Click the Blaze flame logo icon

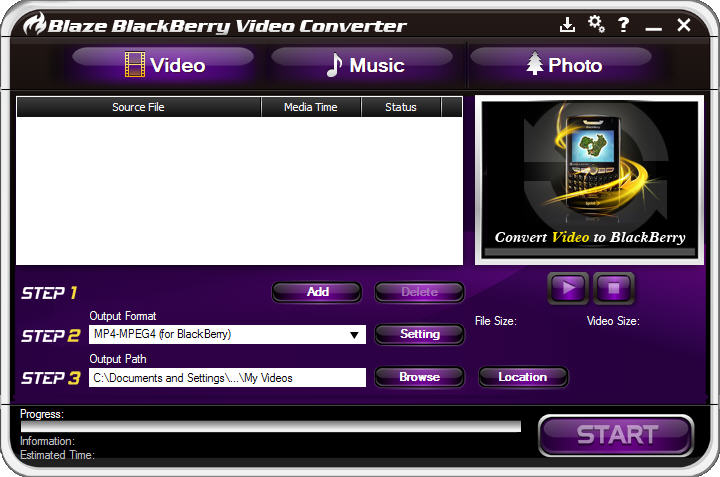coord(35,24)
